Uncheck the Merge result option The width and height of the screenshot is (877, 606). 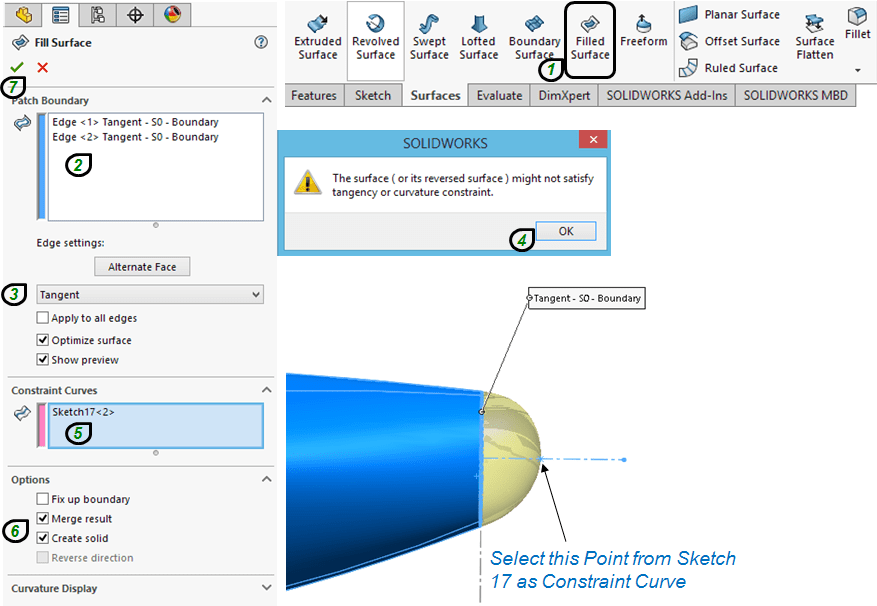click(x=42, y=519)
